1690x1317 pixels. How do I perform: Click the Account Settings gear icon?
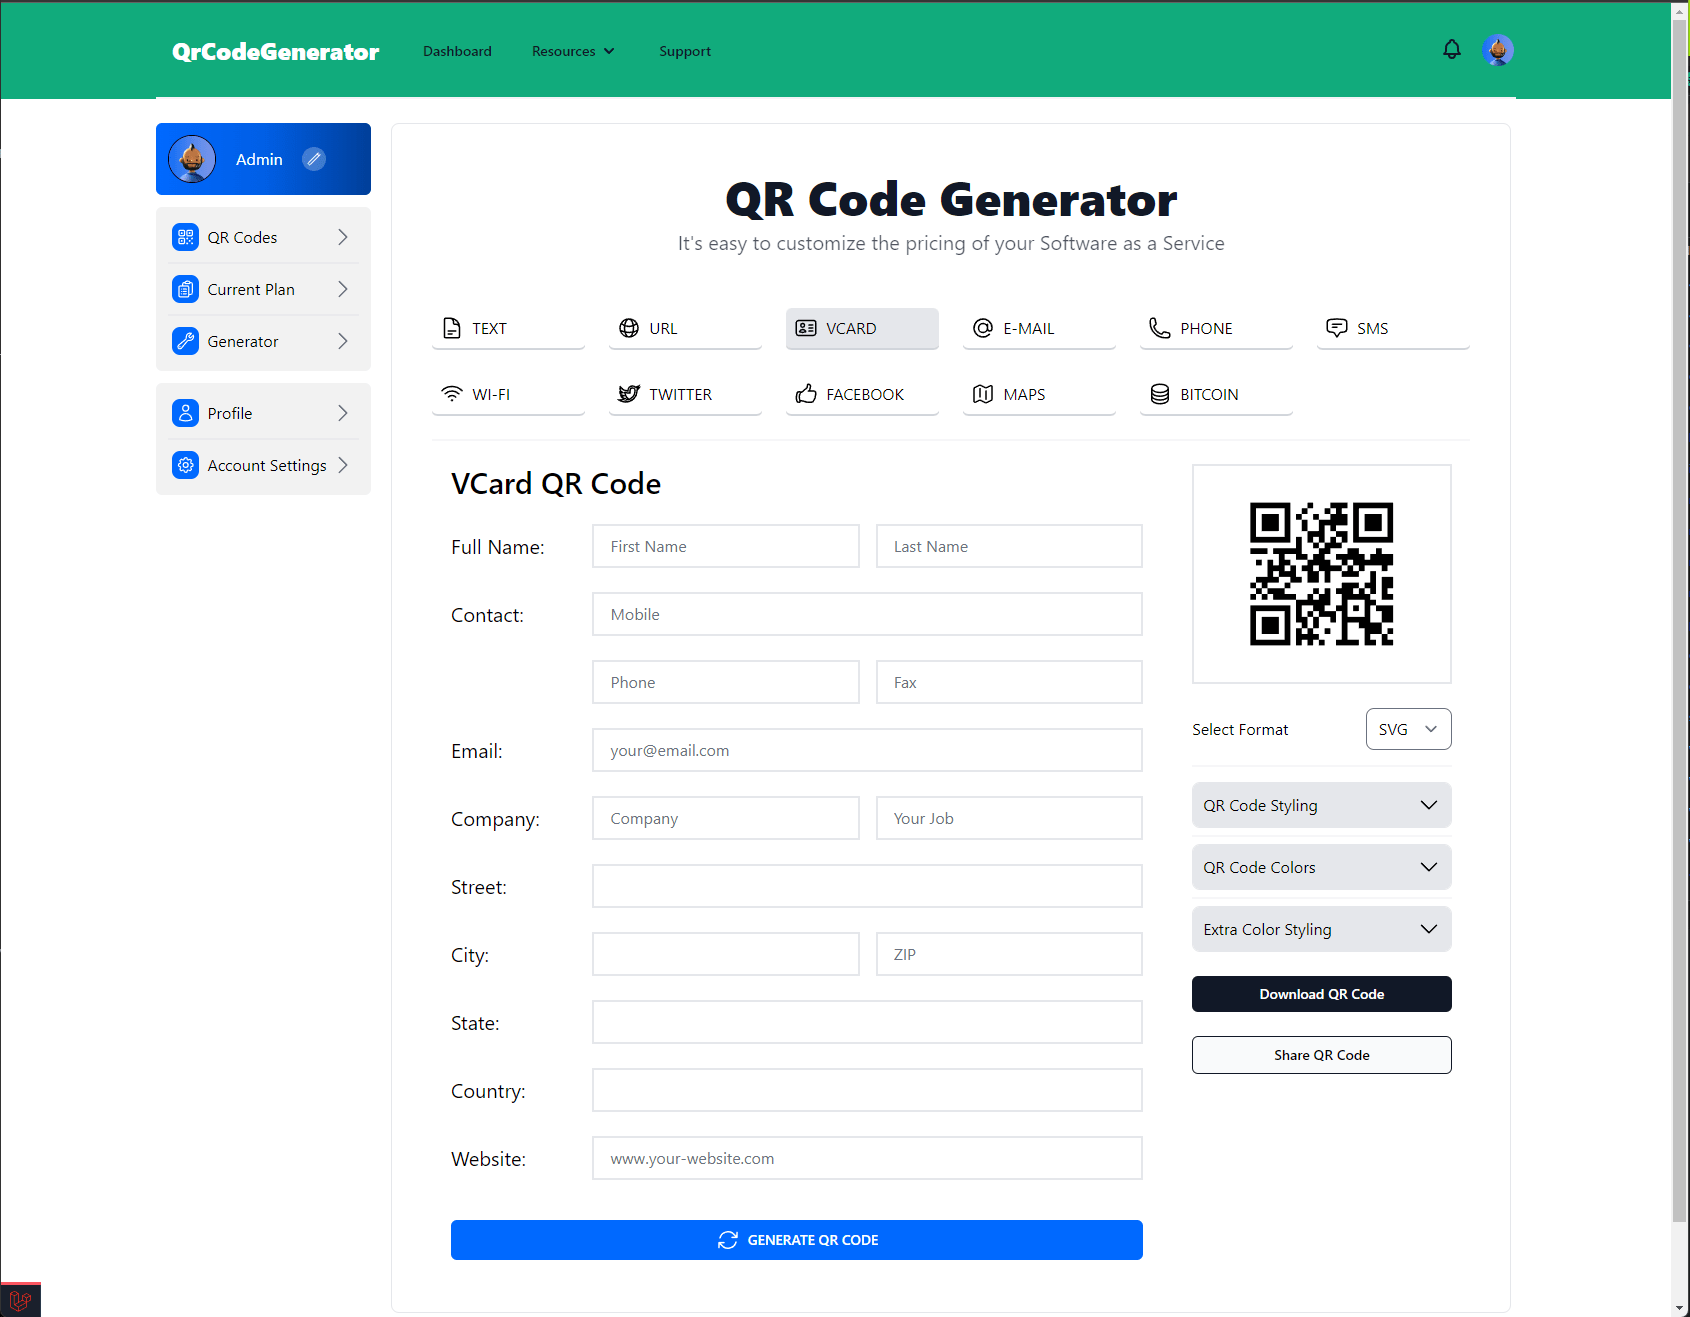pyautogui.click(x=185, y=465)
